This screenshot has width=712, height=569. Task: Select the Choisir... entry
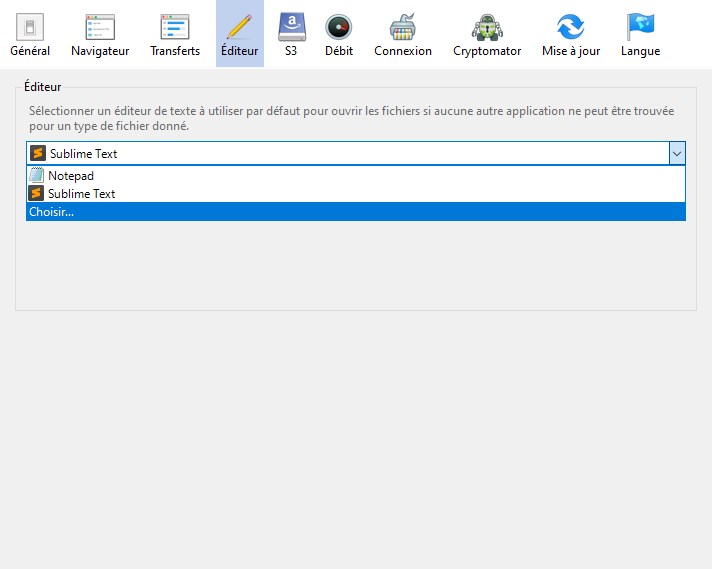356,212
